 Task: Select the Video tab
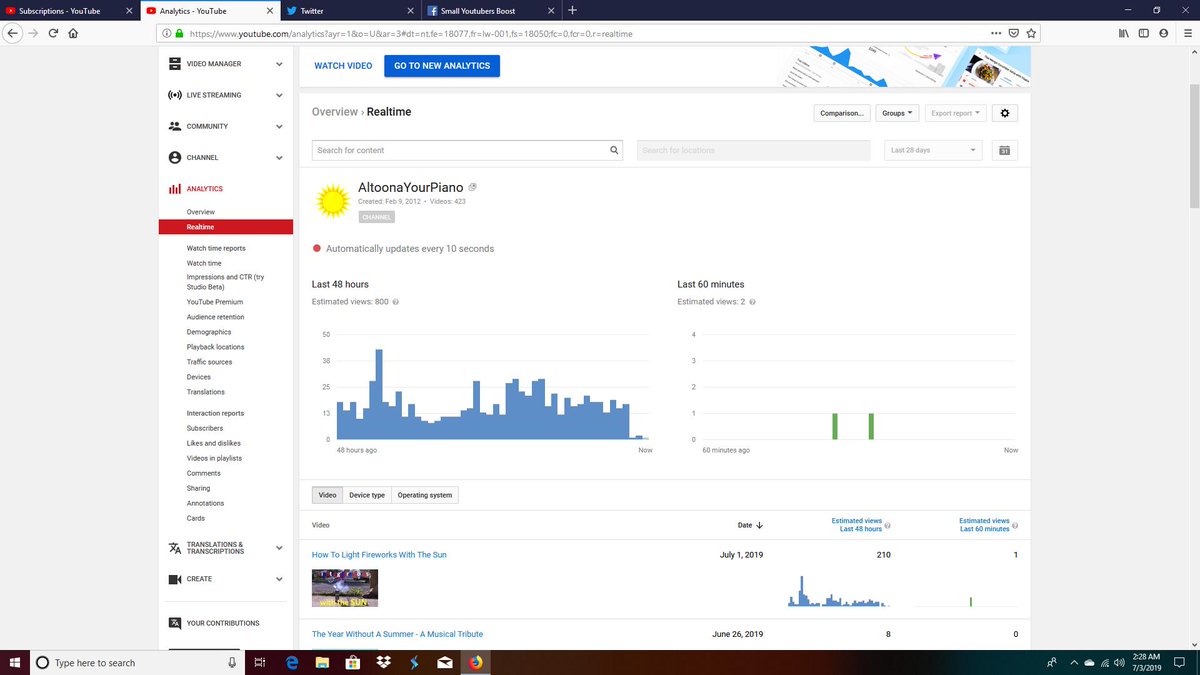coord(327,495)
